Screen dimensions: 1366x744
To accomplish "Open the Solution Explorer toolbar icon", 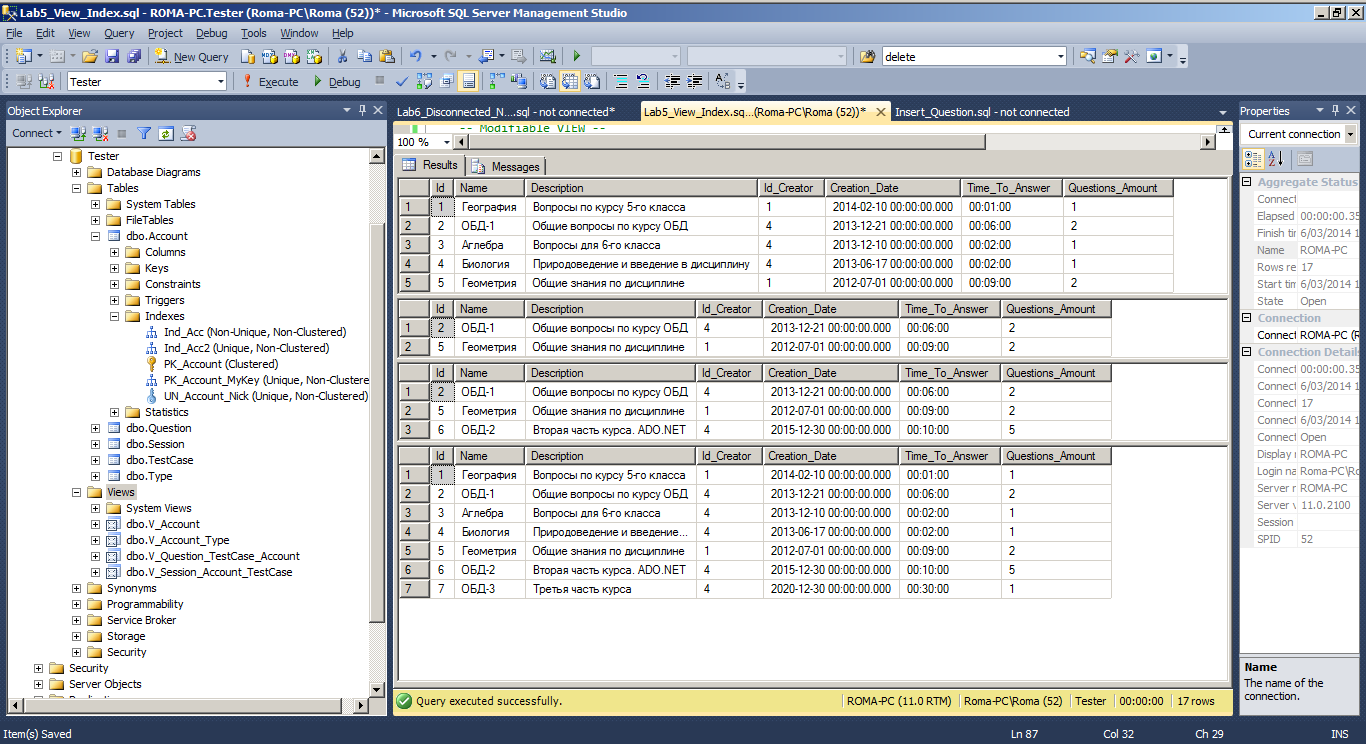I will tap(1088, 57).
